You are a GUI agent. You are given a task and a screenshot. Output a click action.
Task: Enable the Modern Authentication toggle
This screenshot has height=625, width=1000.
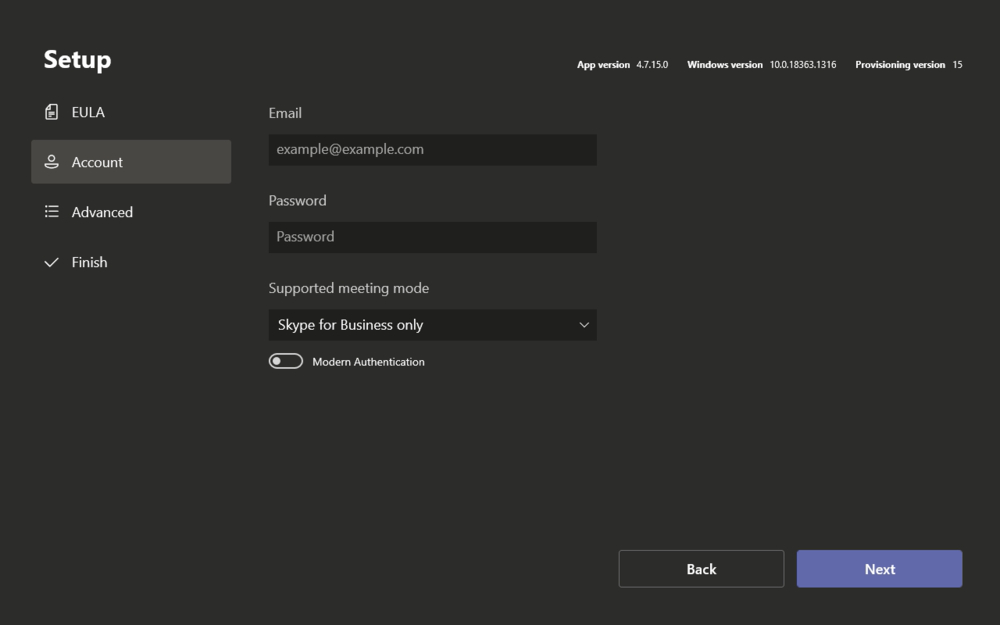click(284, 361)
